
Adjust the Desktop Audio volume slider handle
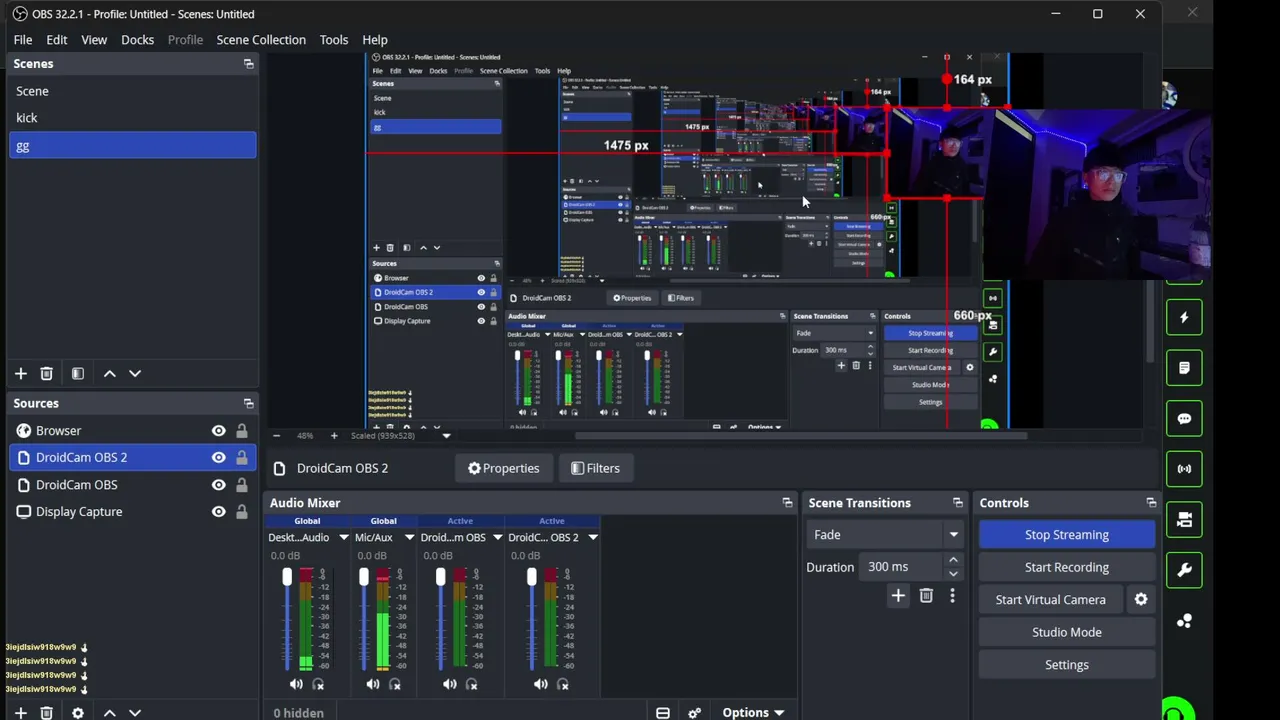click(x=287, y=577)
